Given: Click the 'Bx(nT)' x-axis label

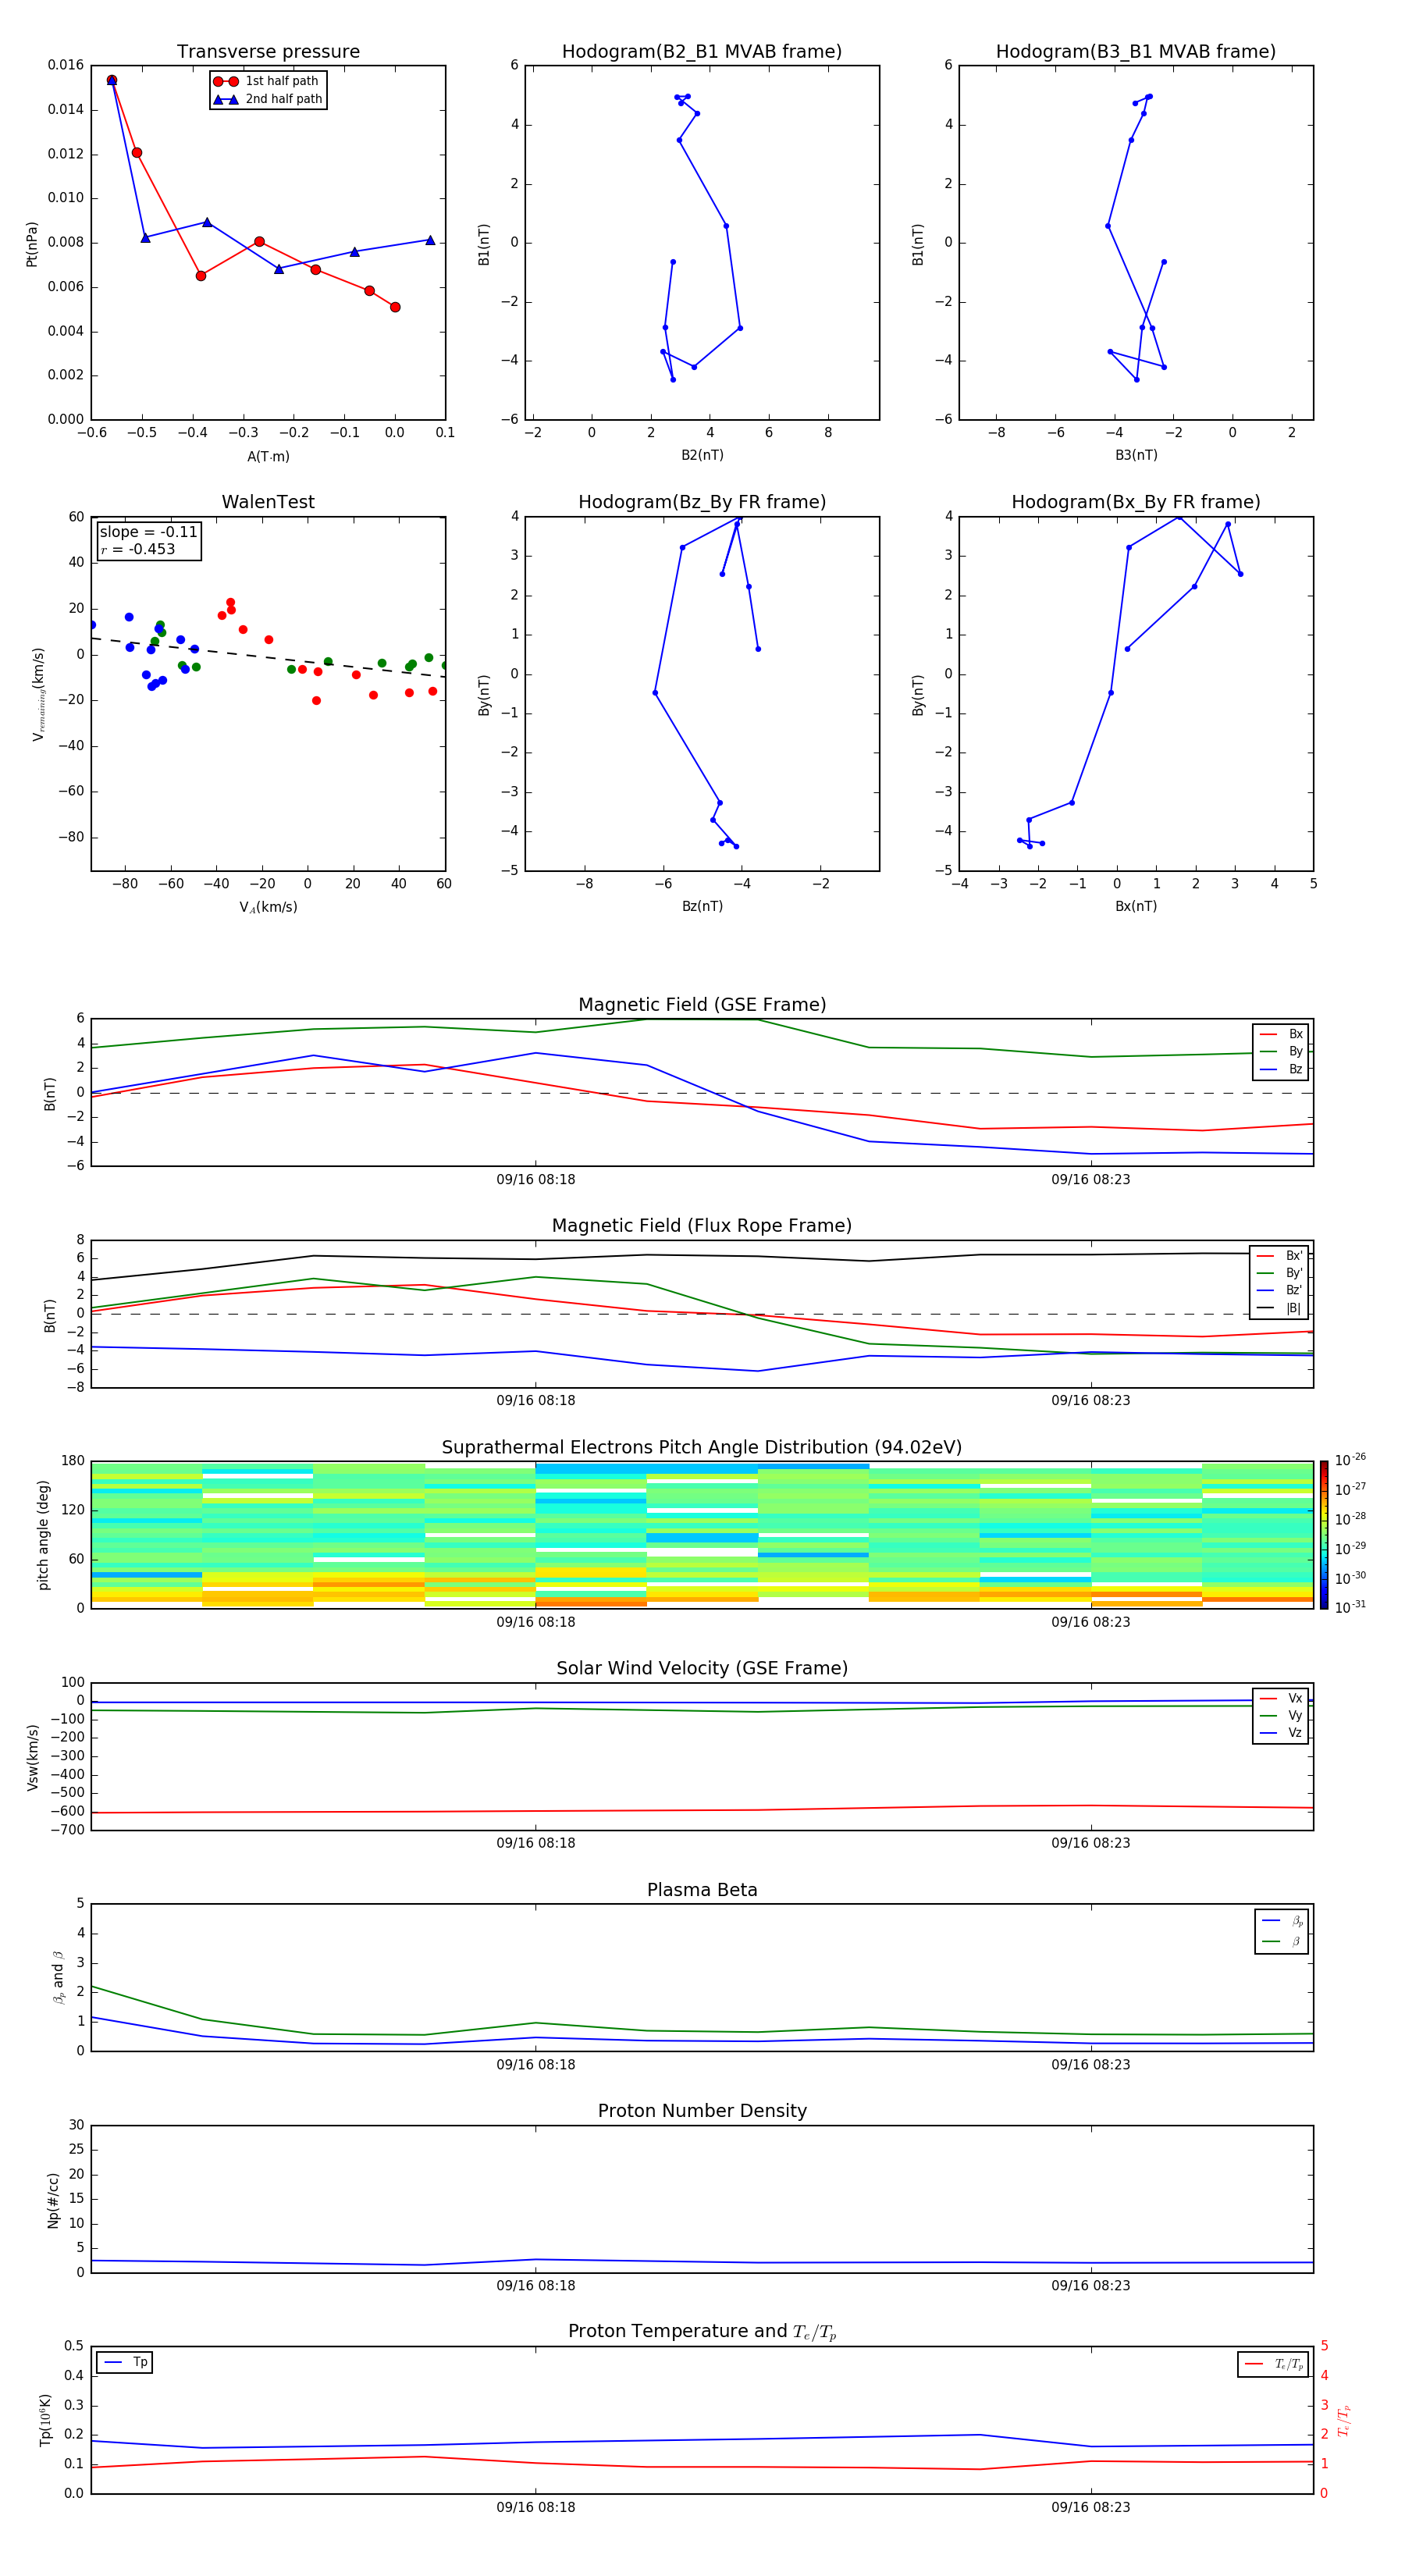Looking at the screenshot, I should click(1136, 906).
